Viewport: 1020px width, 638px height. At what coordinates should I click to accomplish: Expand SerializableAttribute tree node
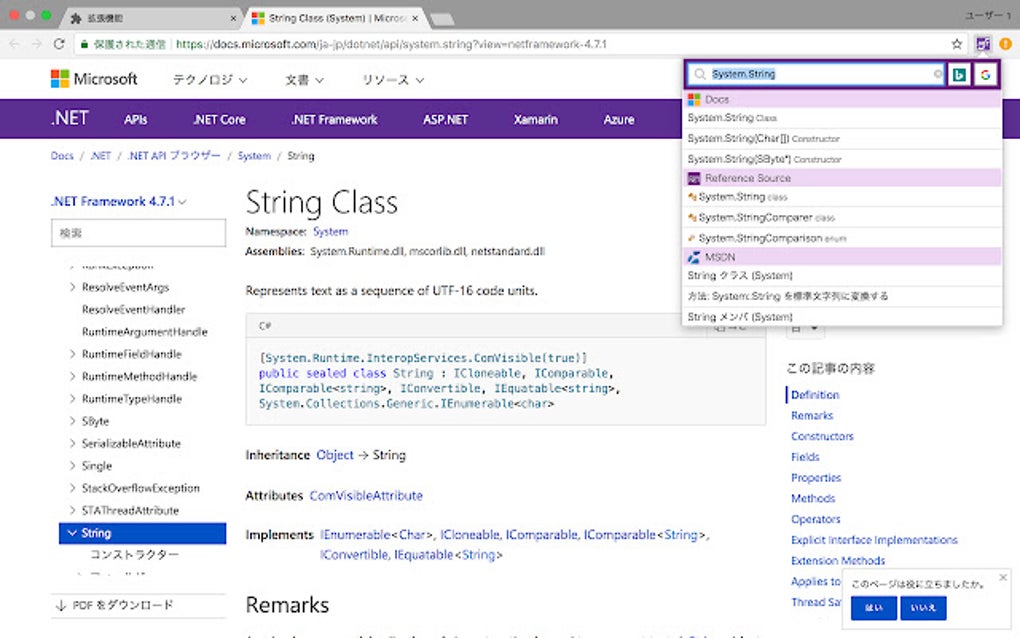[x=72, y=443]
